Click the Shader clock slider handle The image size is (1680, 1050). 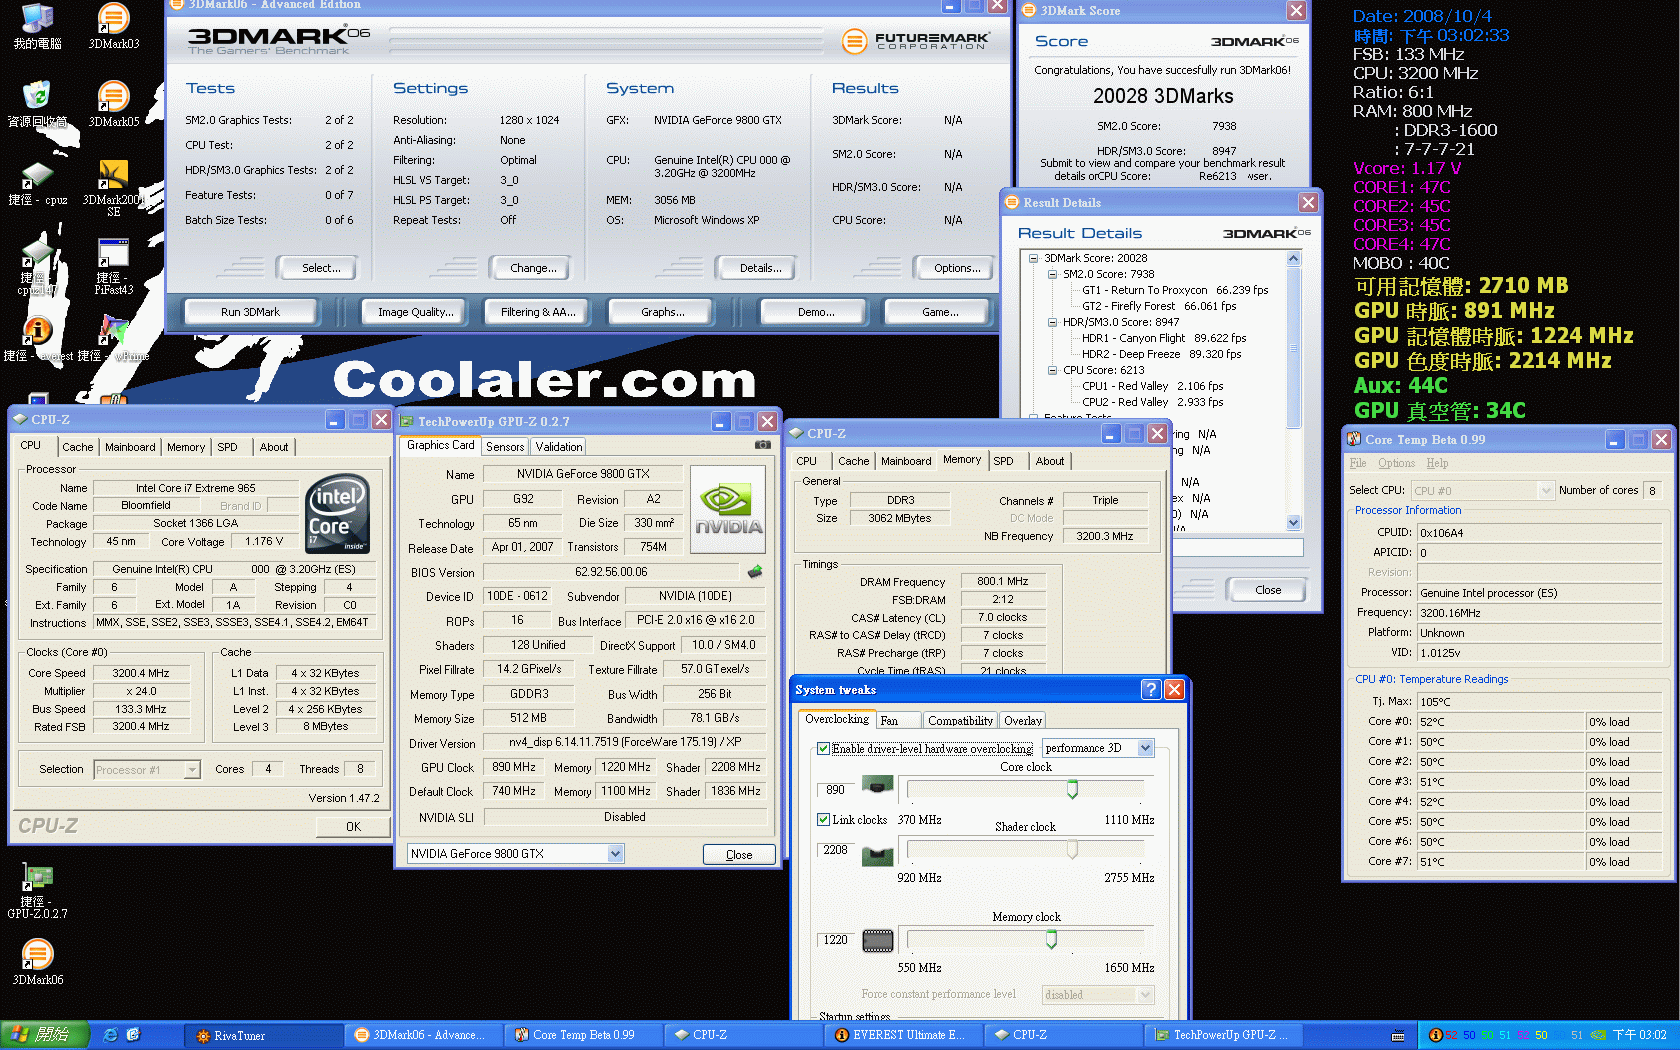coord(1072,850)
